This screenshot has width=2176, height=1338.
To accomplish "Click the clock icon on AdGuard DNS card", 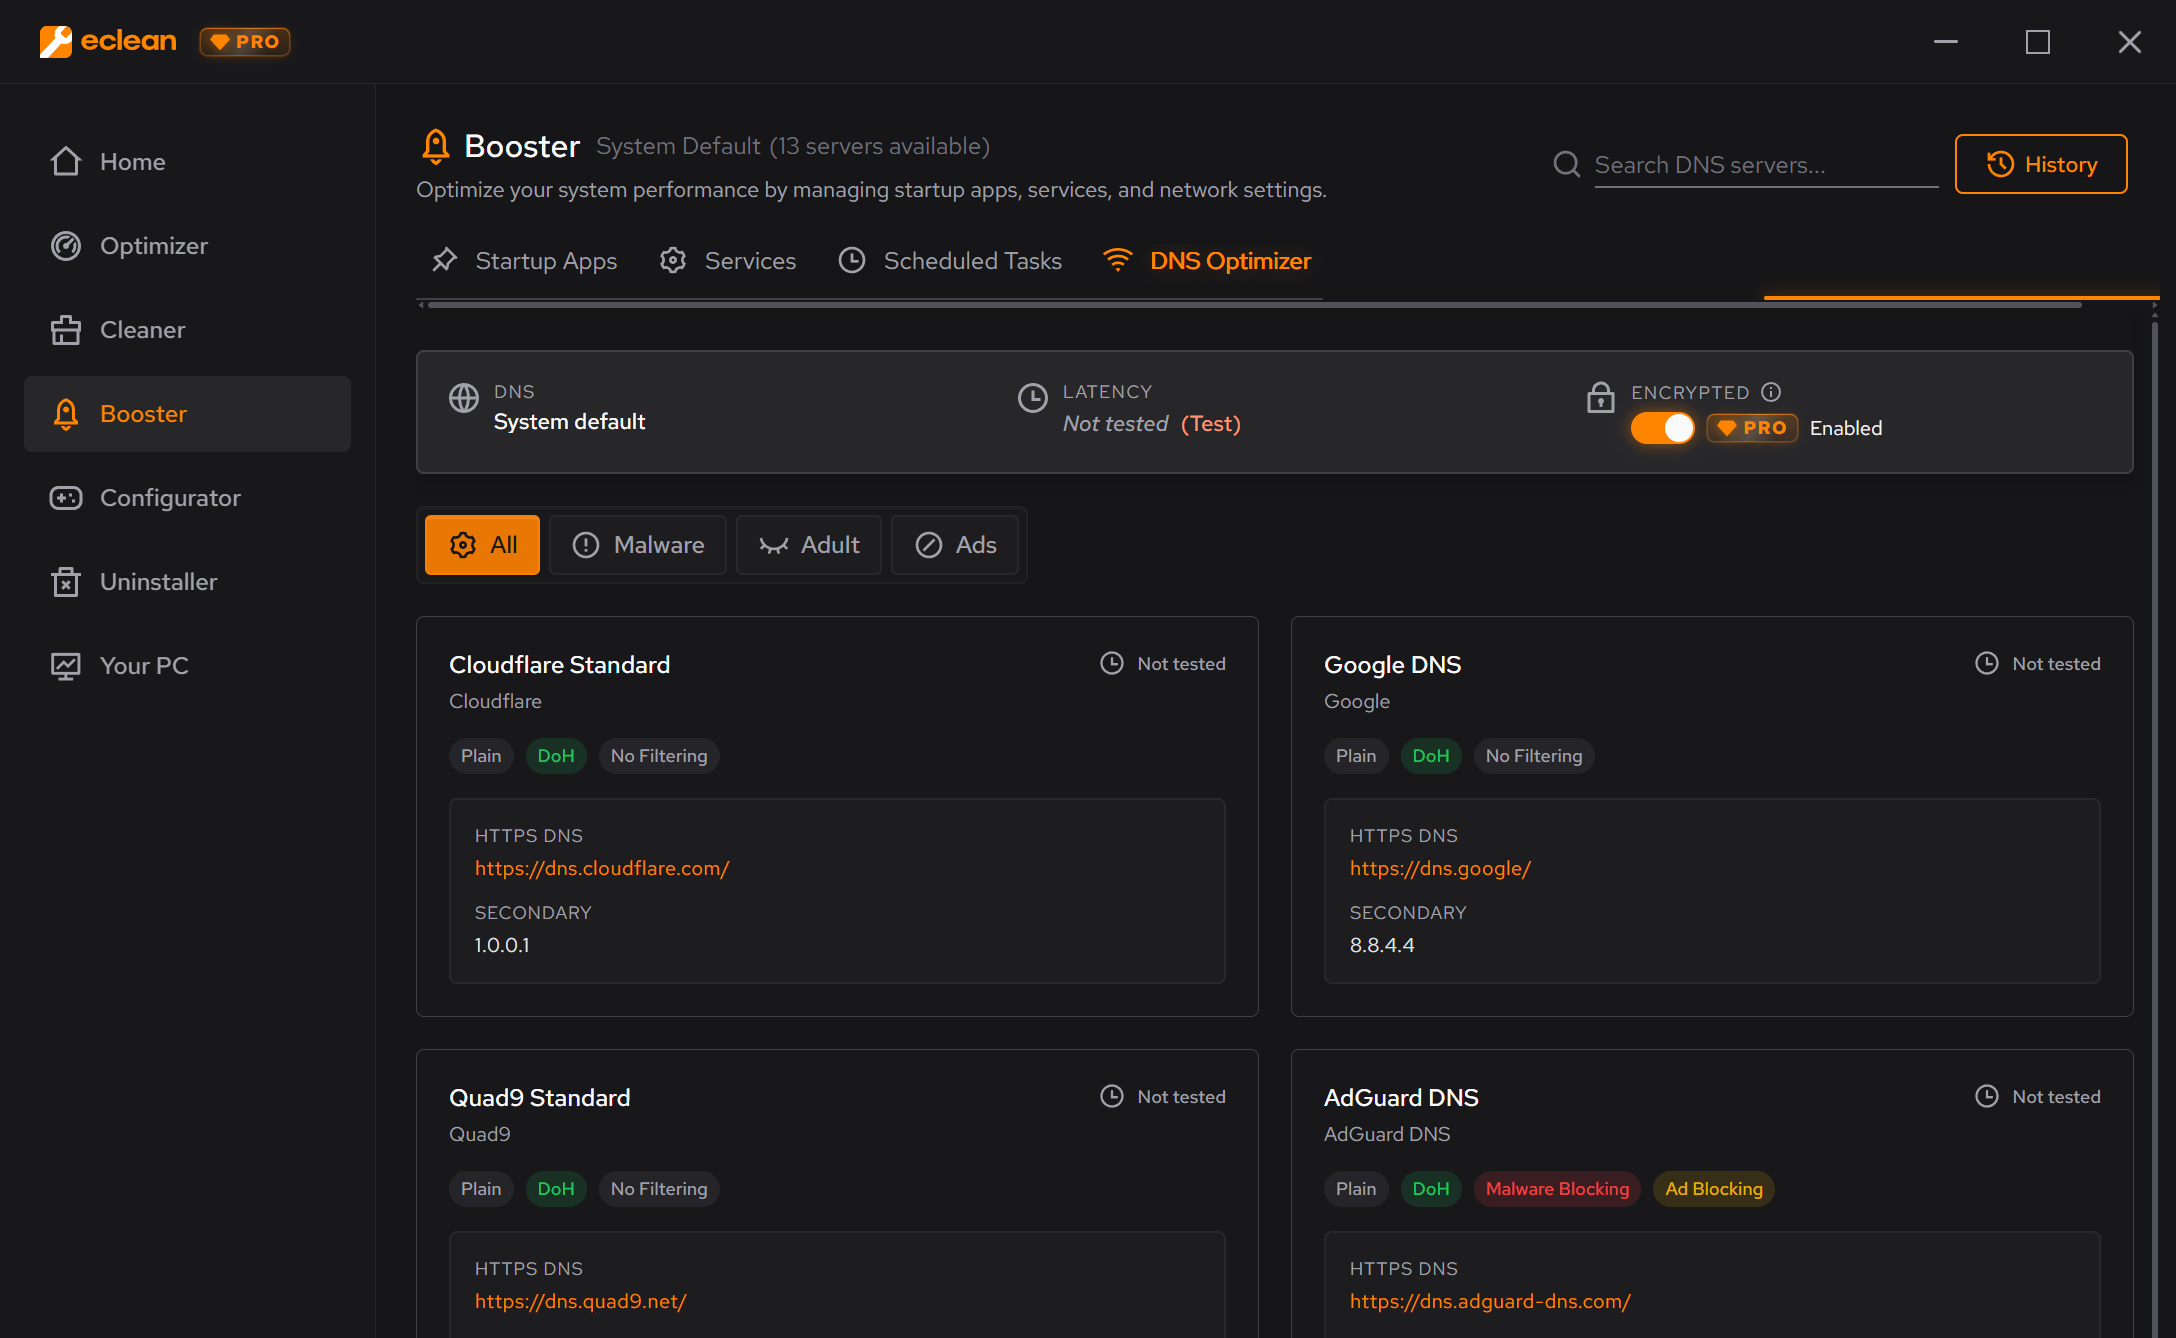I will tap(1987, 1097).
